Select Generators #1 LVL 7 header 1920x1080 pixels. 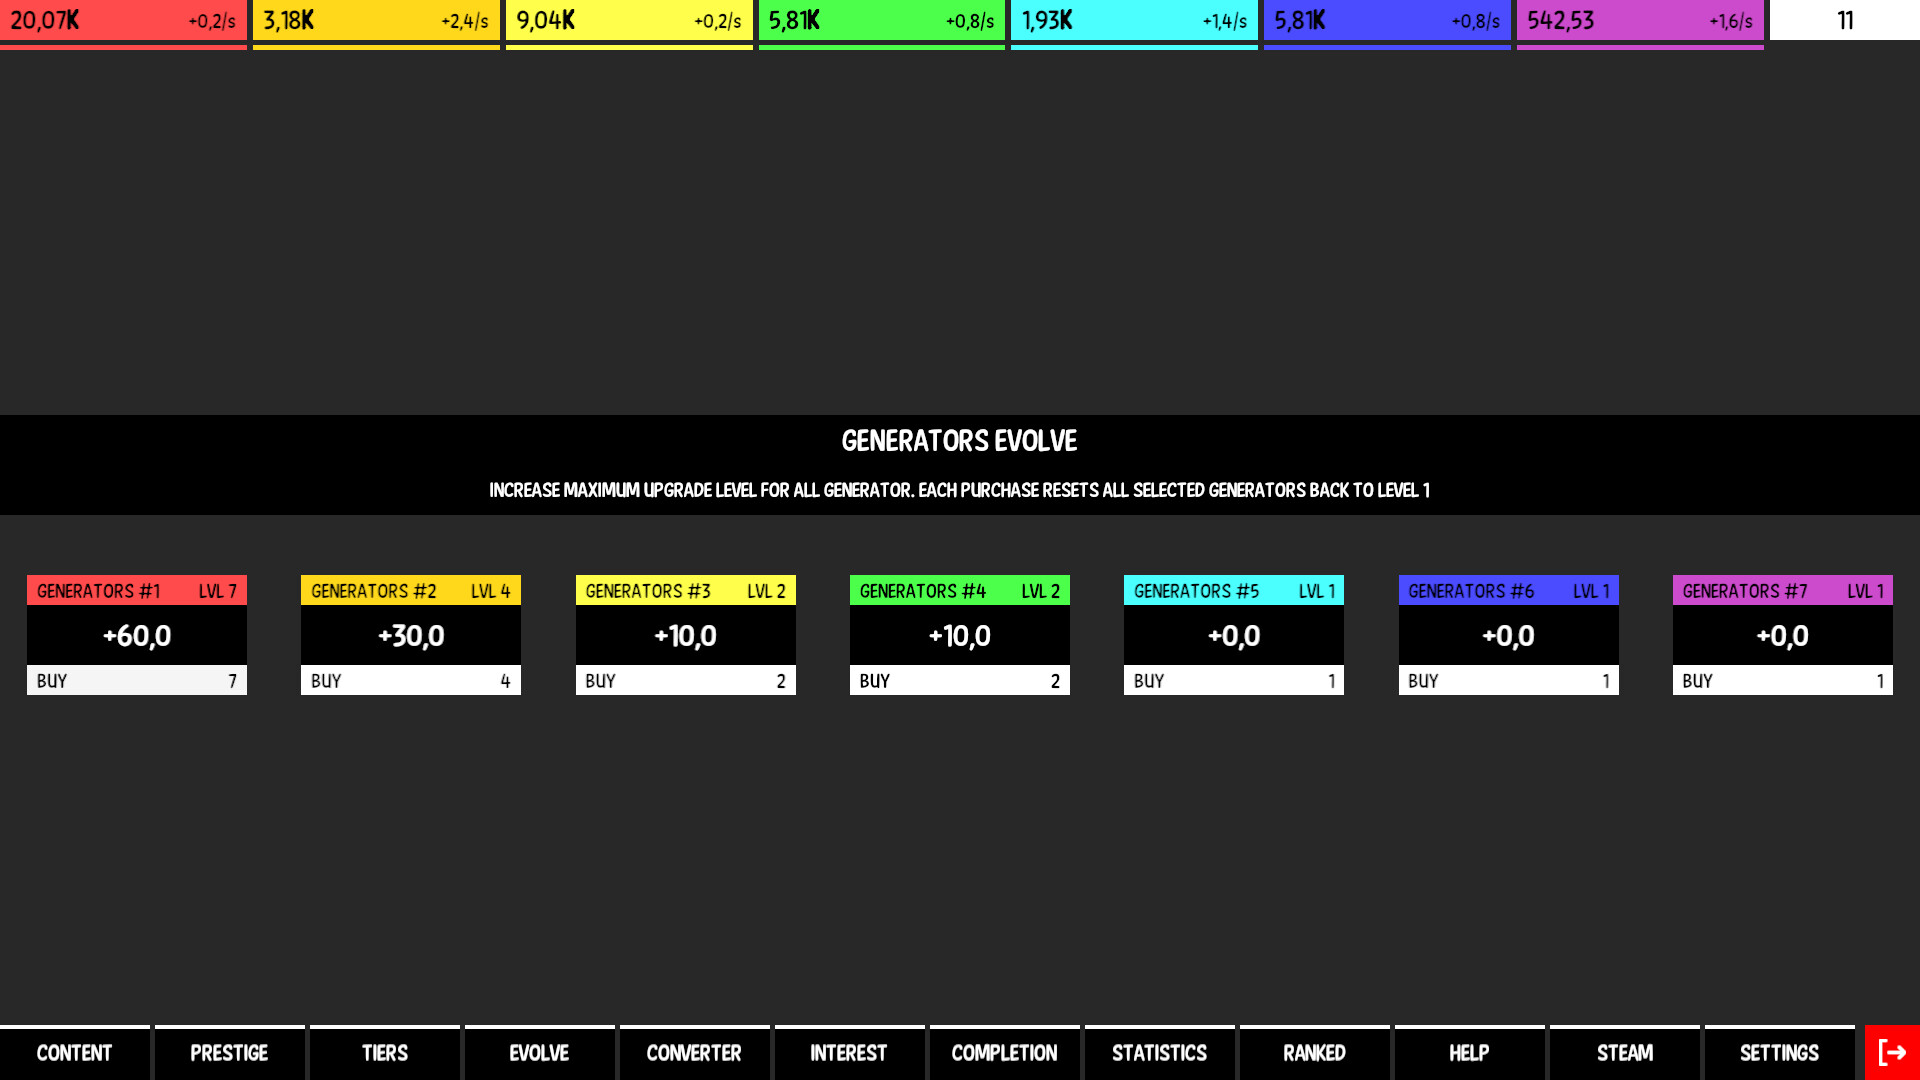pyautogui.click(x=137, y=590)
